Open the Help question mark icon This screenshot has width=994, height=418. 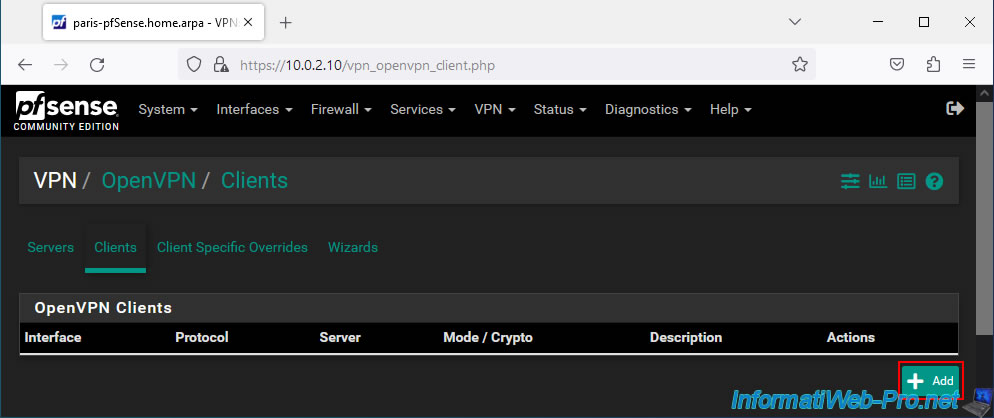tap(934, 181)
